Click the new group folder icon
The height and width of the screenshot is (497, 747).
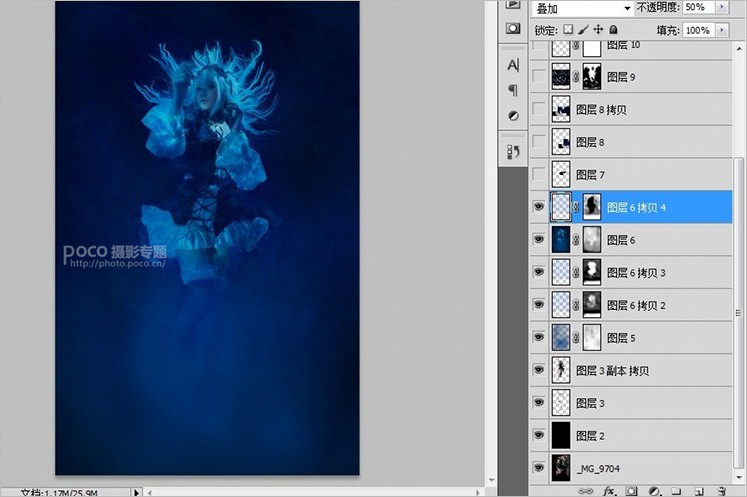point(677,491)
